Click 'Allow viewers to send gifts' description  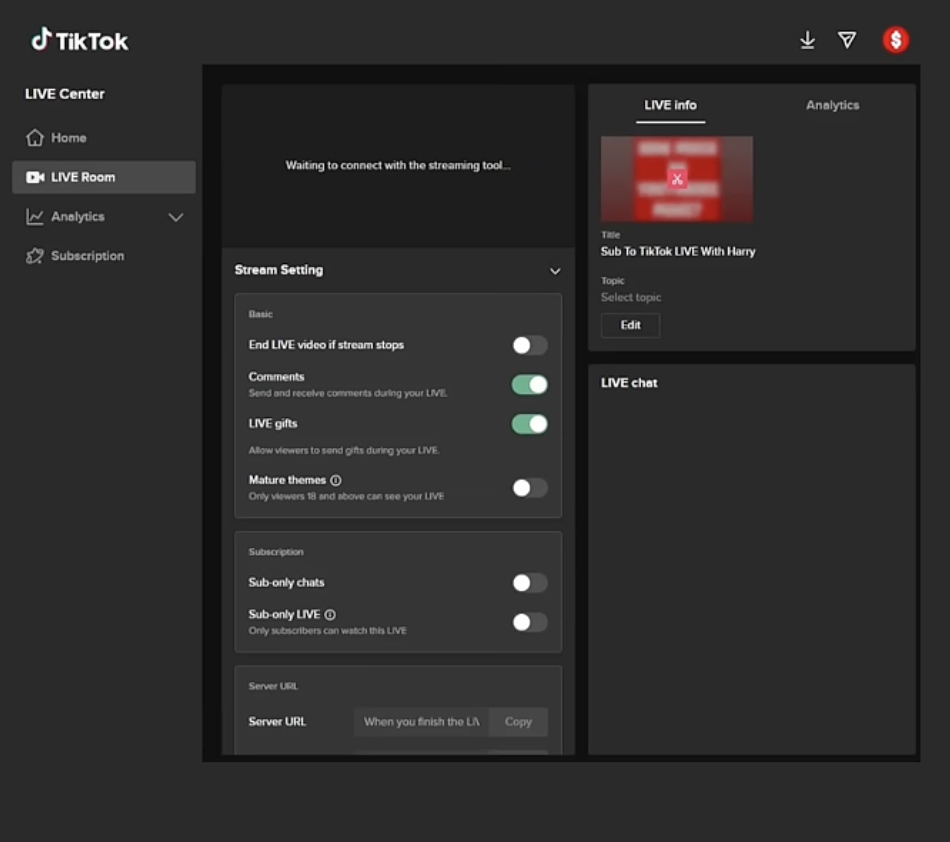click(344, 450)
